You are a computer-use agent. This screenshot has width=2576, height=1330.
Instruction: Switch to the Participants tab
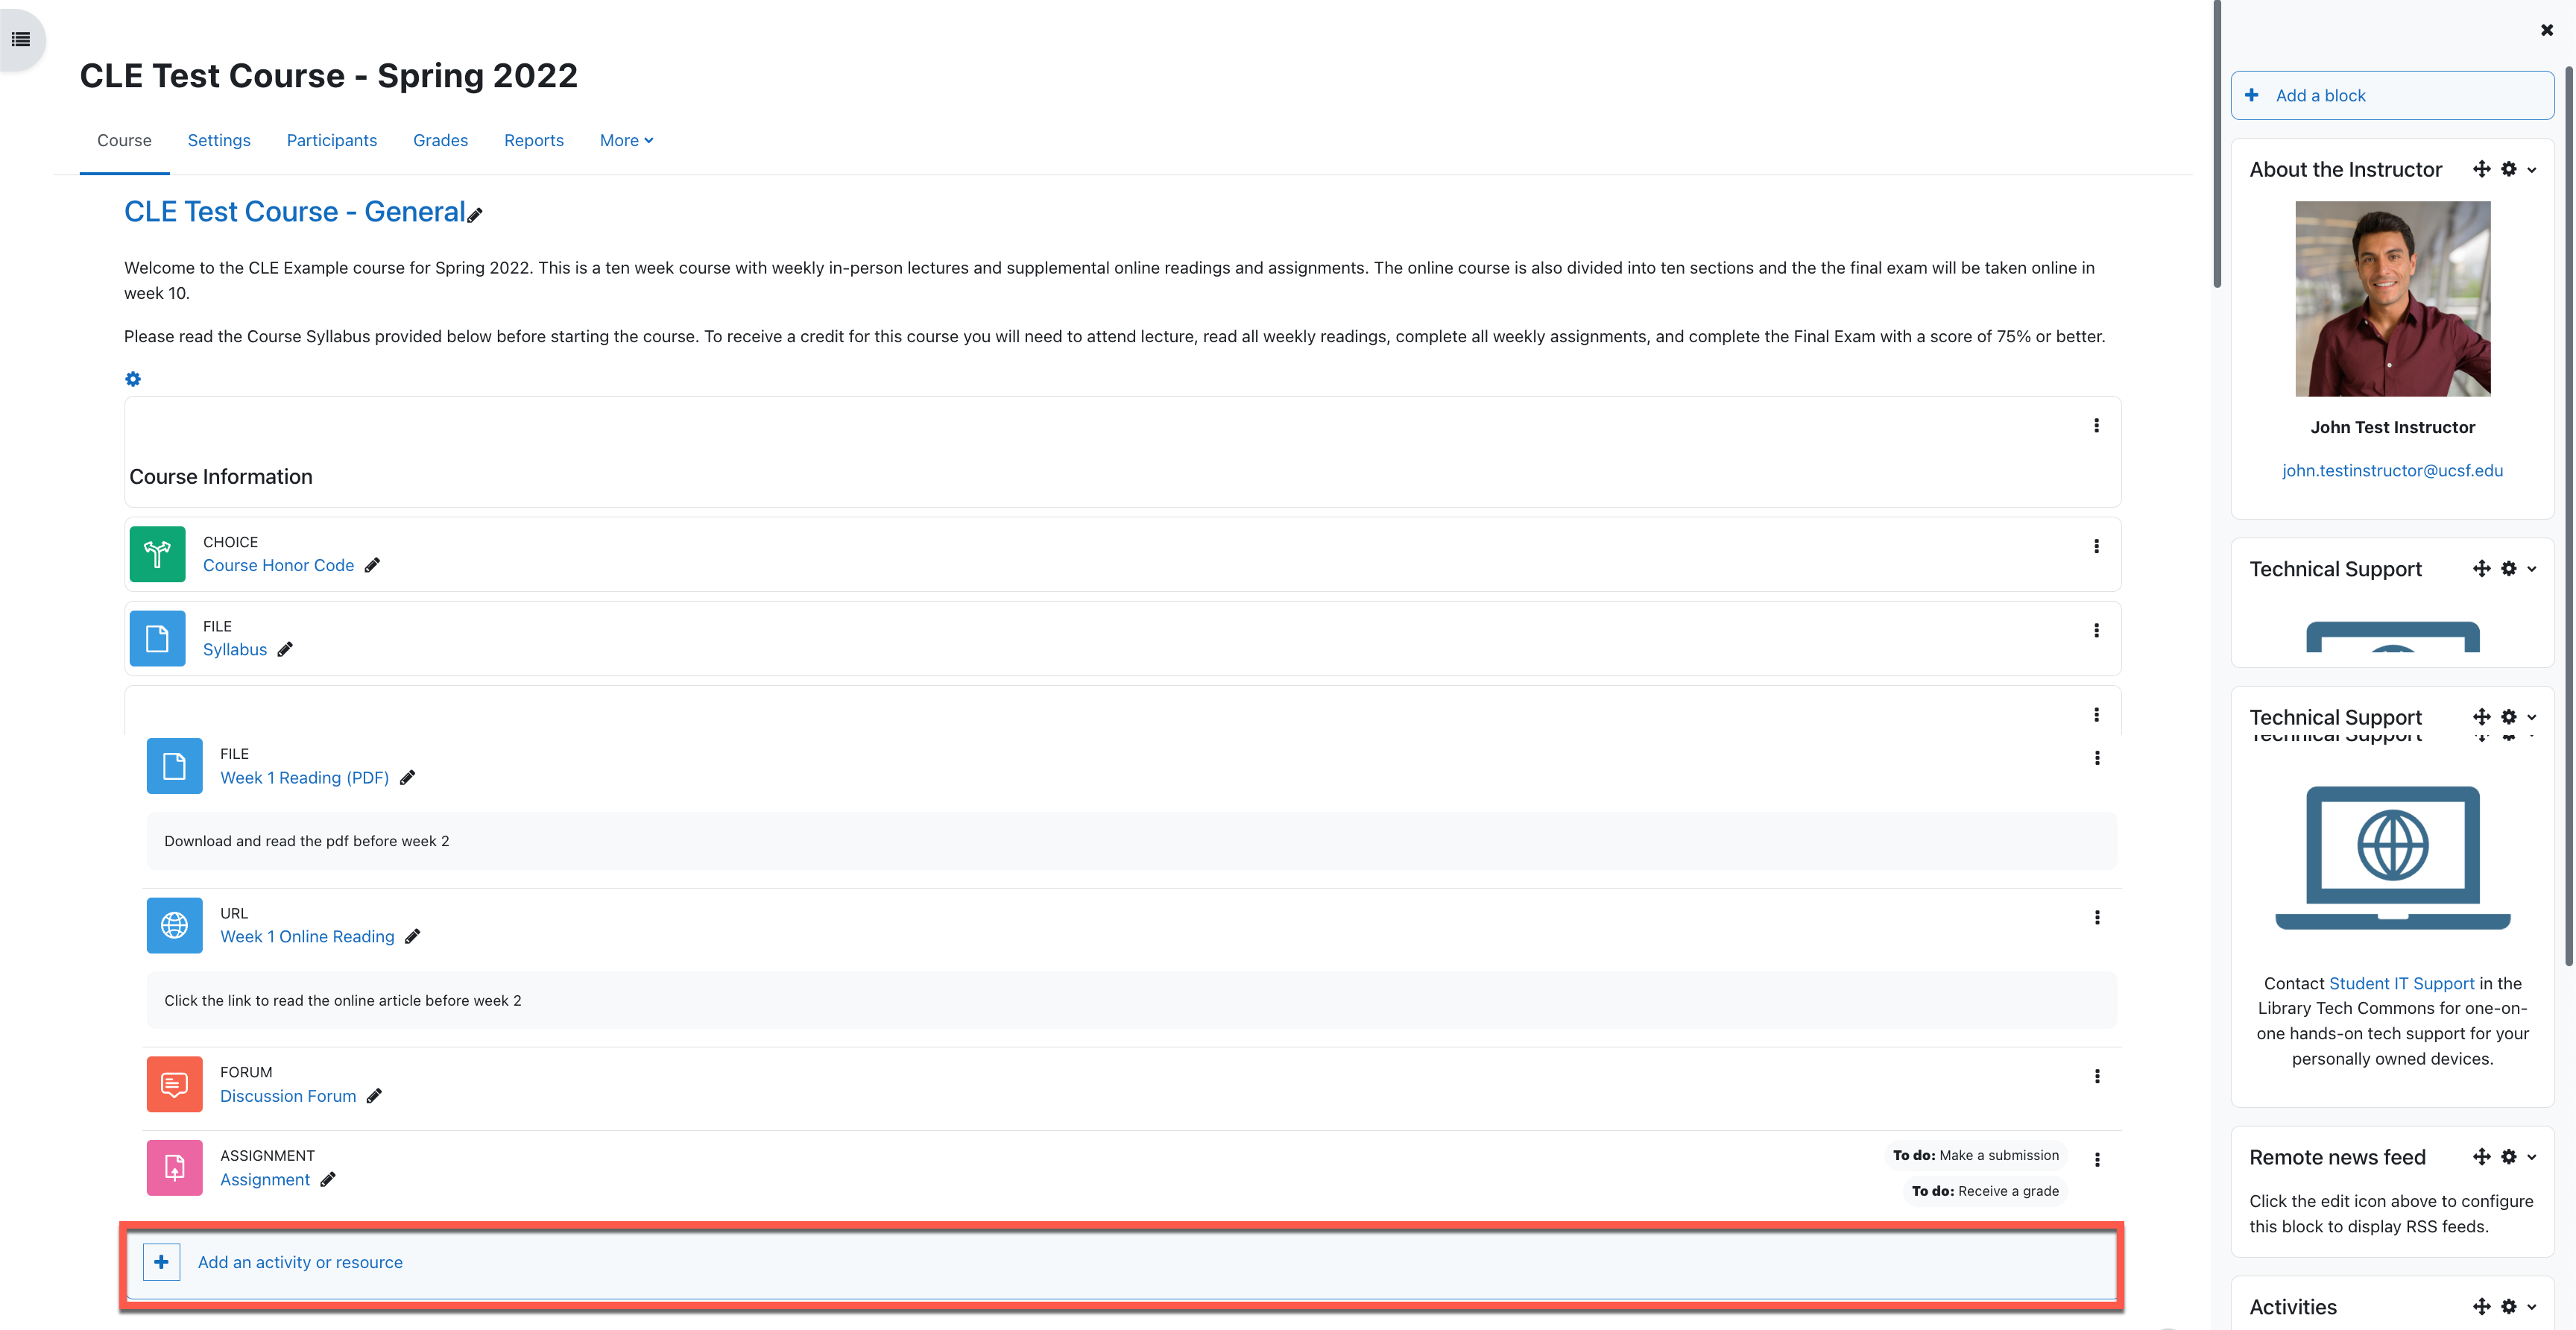(x=331, y=140)
